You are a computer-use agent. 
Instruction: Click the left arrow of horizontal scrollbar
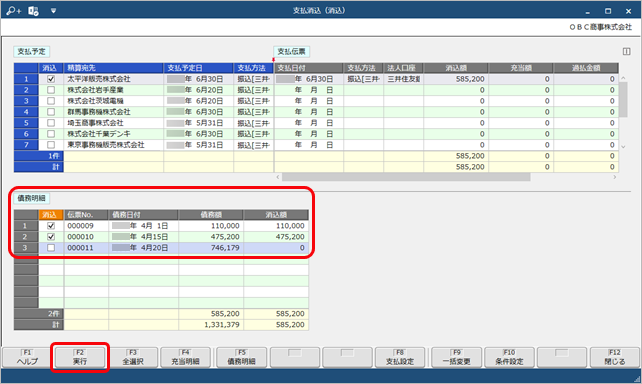tap(278, 177)
